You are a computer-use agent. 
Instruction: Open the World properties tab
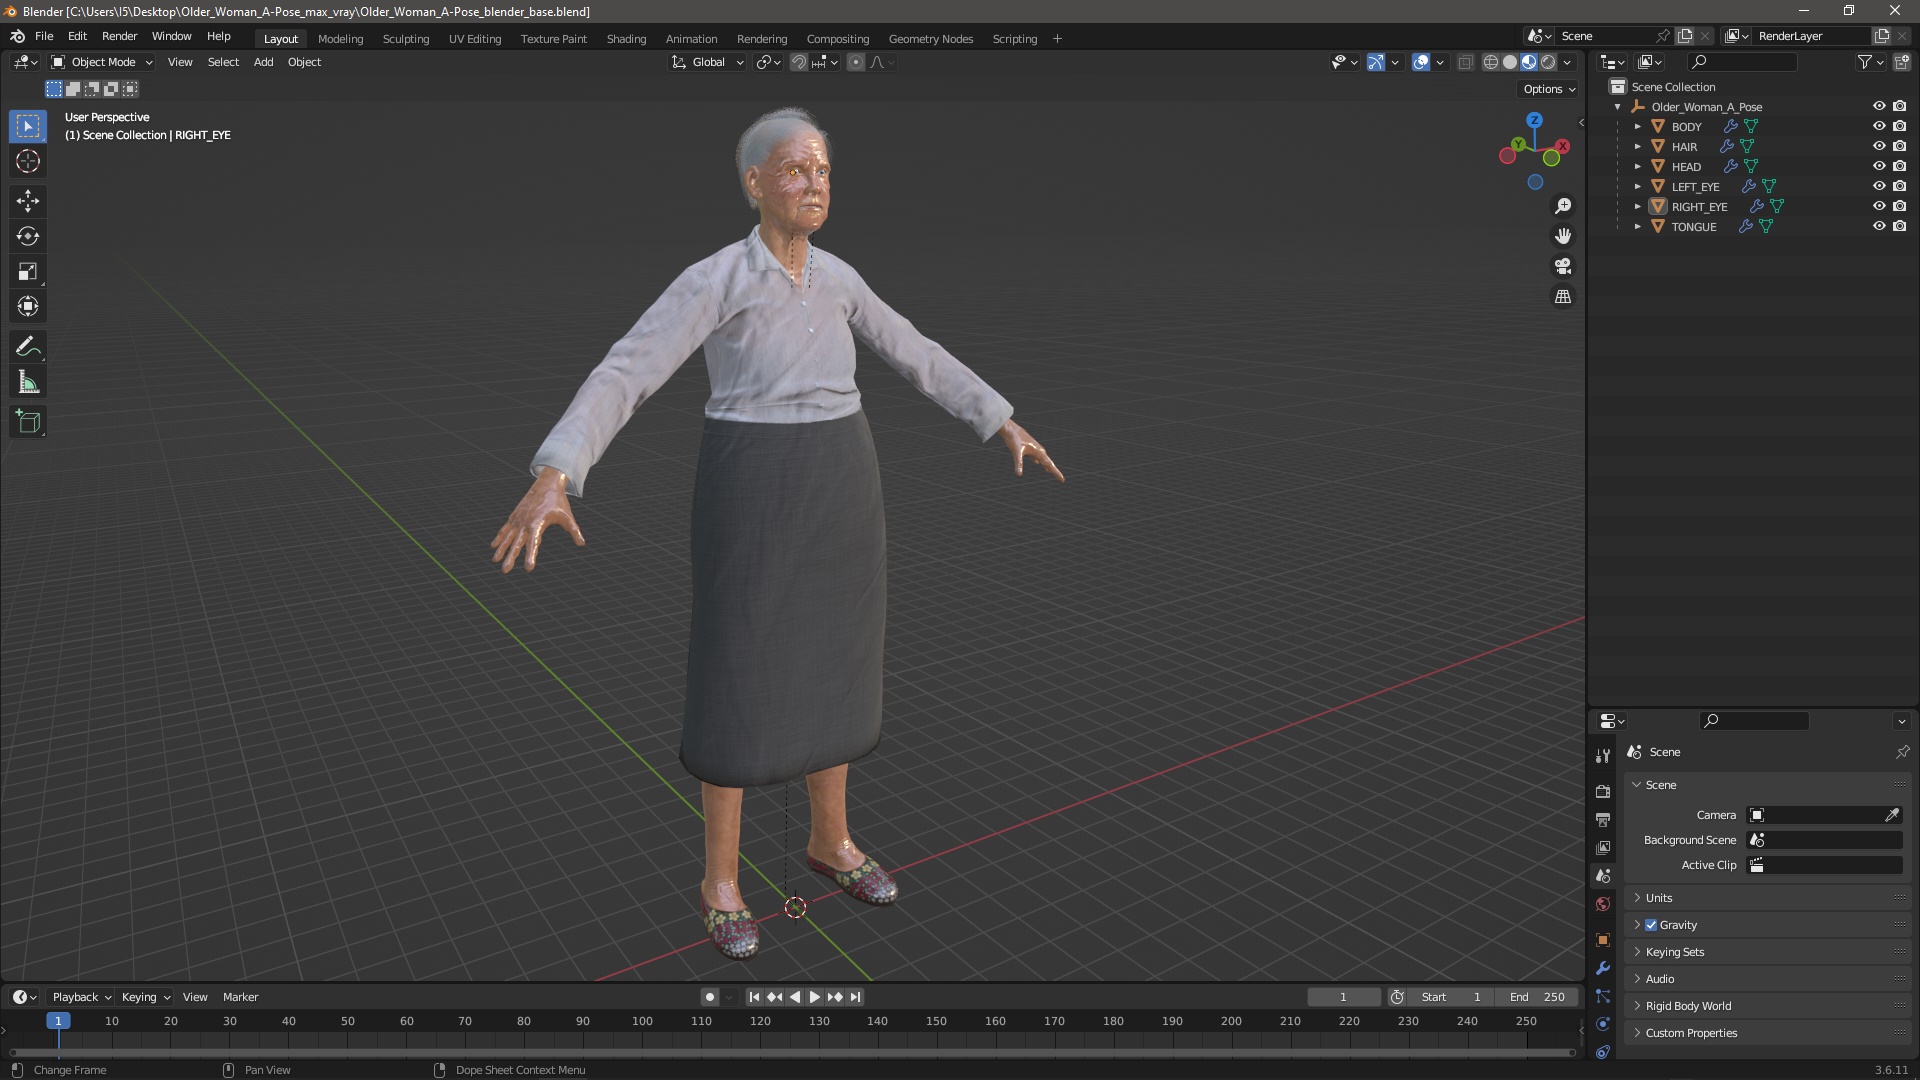coord(1603,904)
